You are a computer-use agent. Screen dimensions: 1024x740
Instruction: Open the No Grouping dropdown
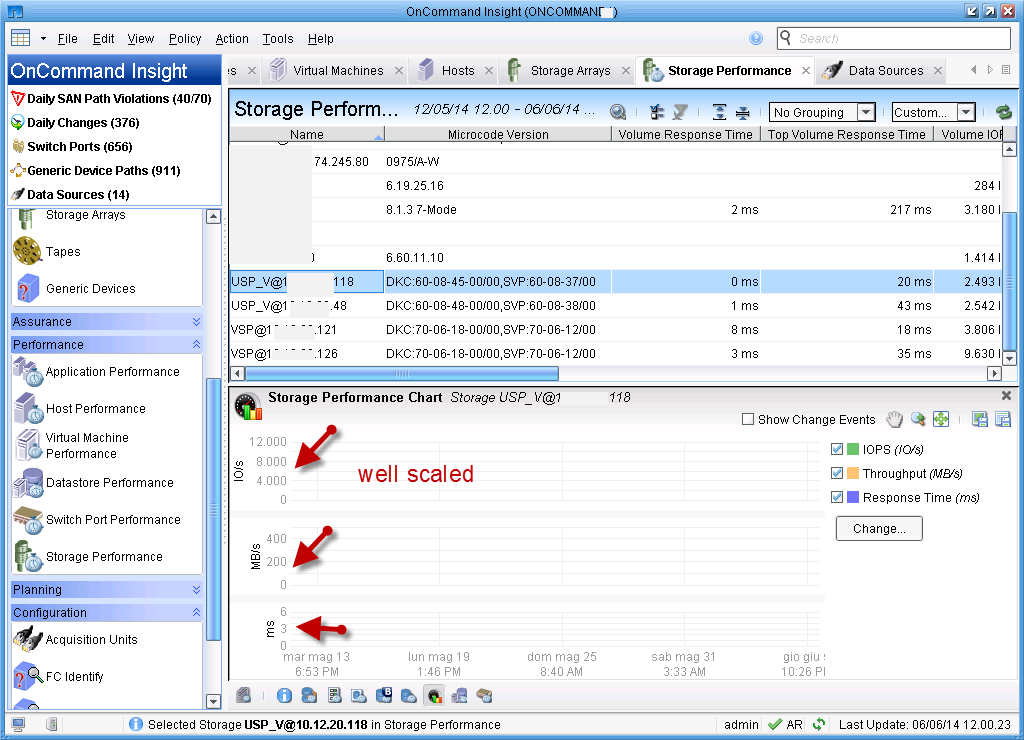823,113
